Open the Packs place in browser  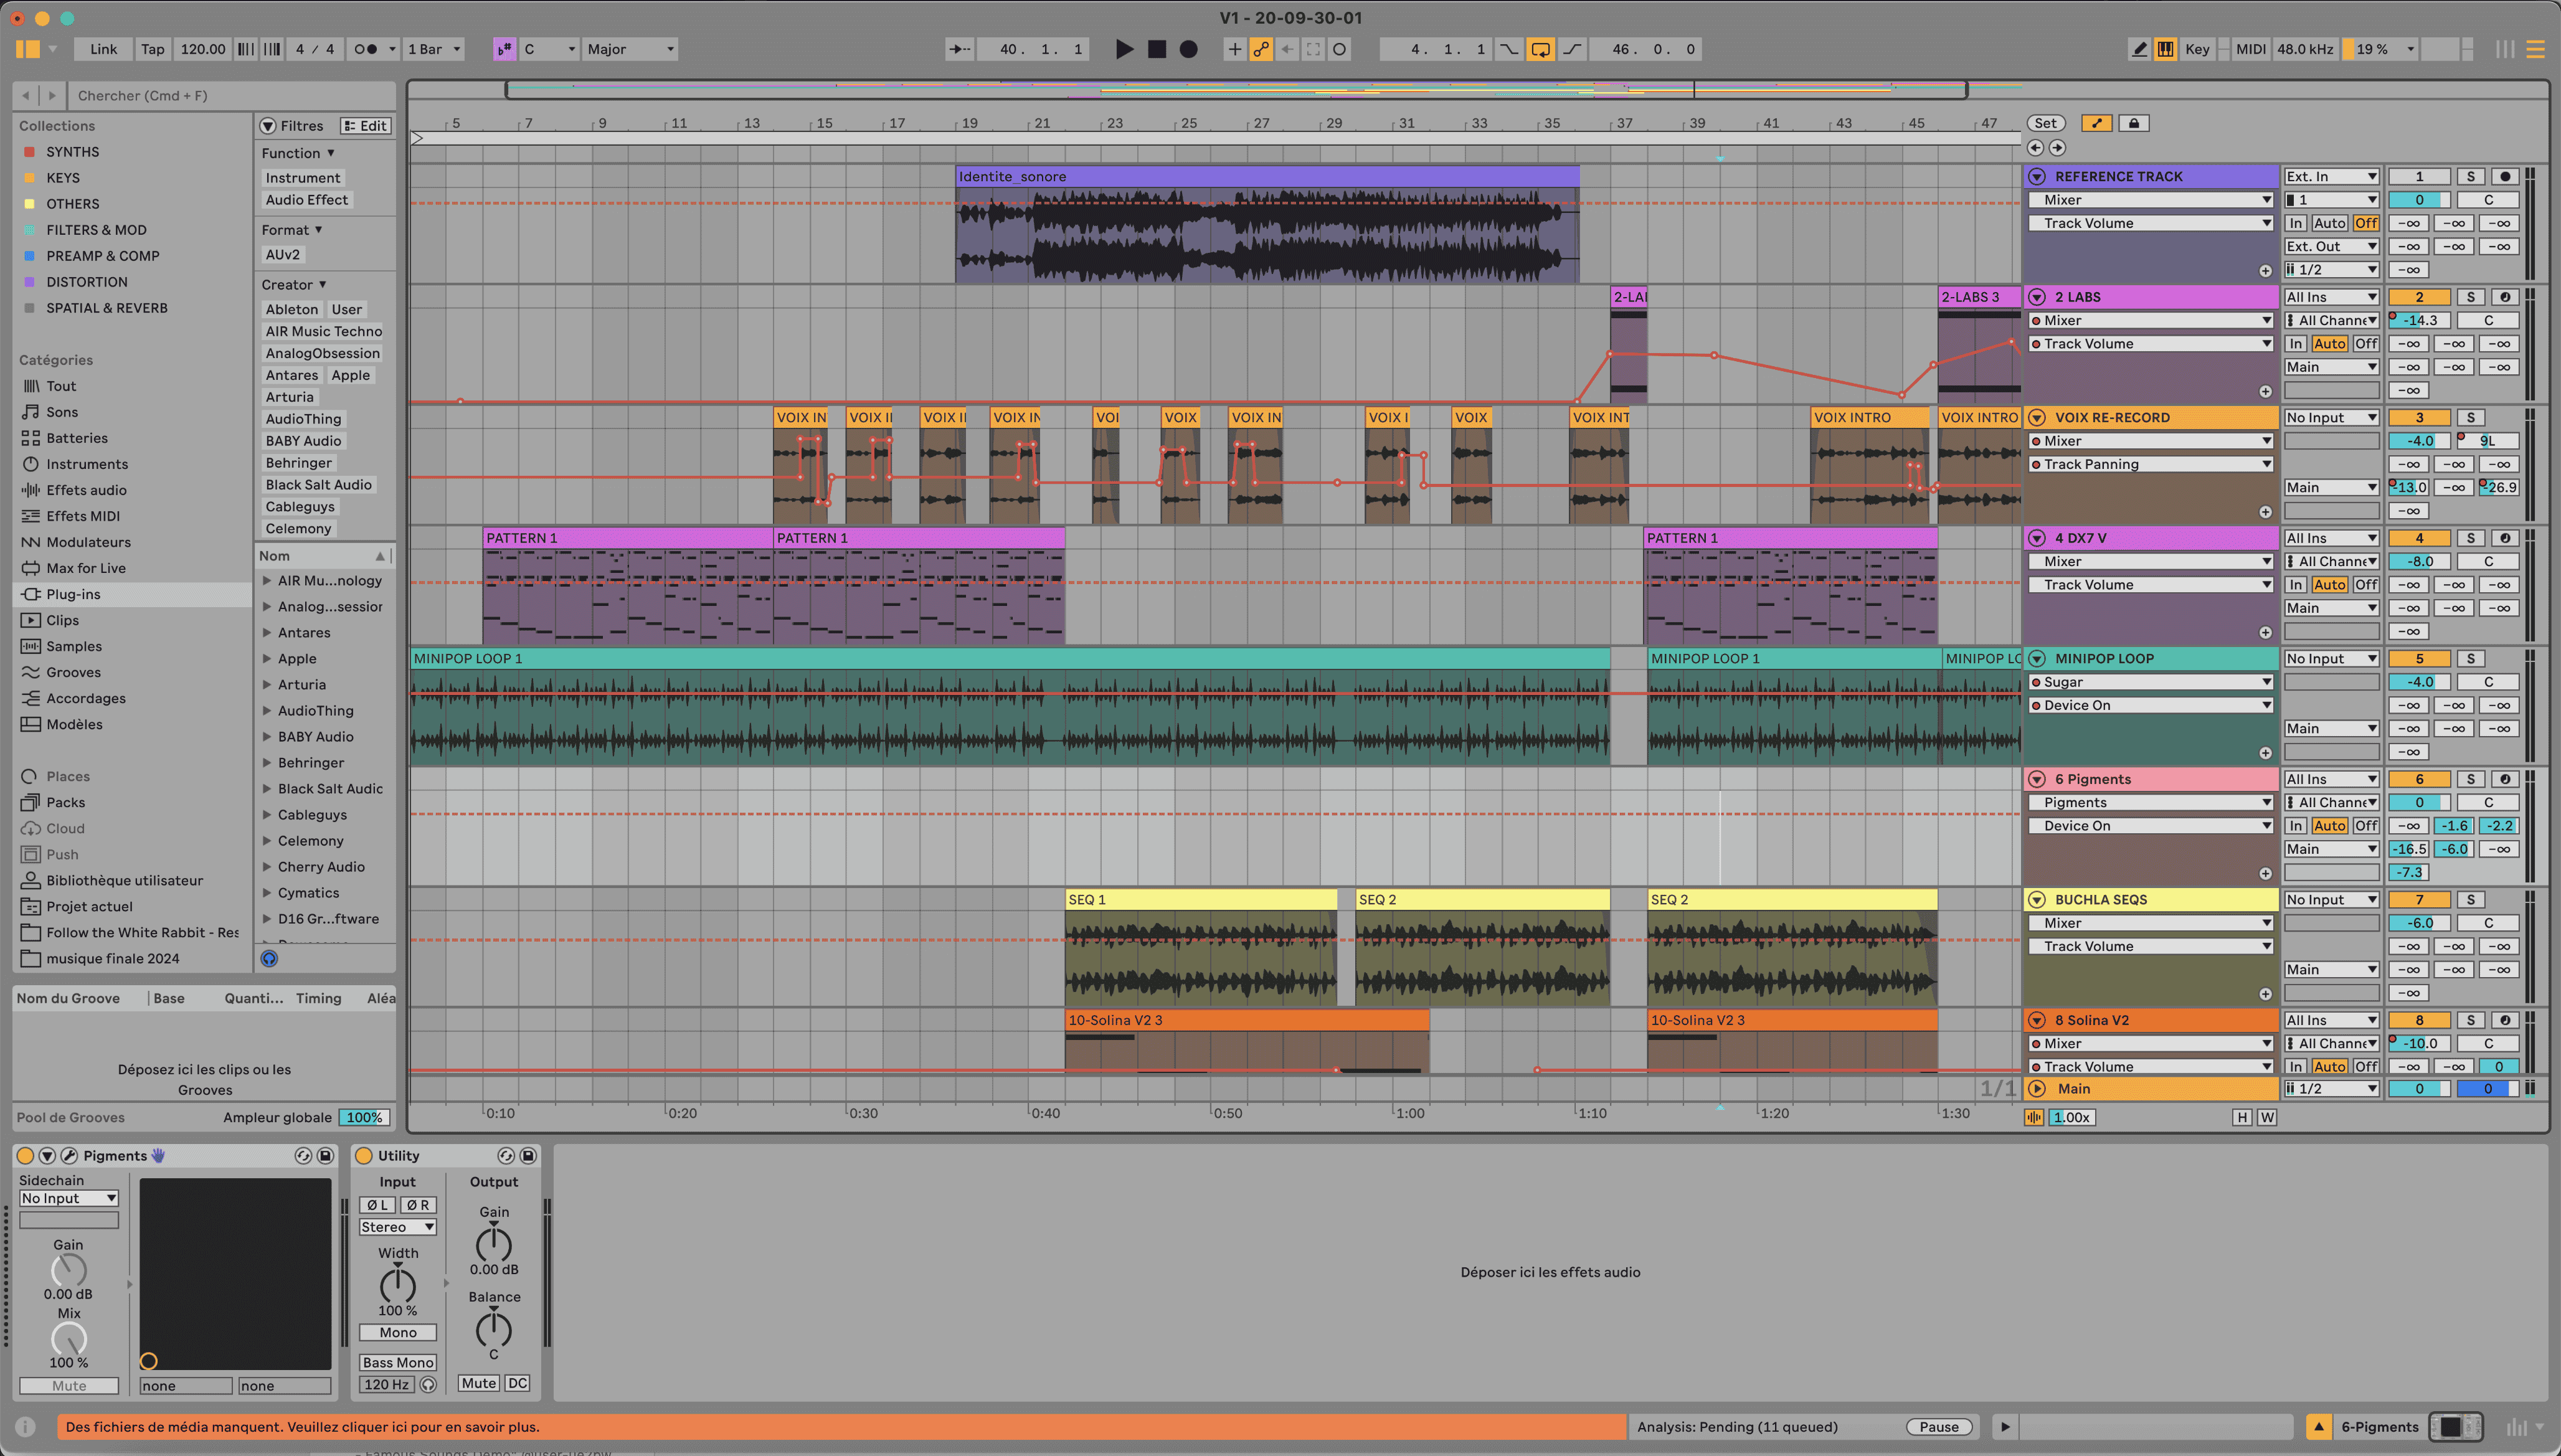pos(65,802)
